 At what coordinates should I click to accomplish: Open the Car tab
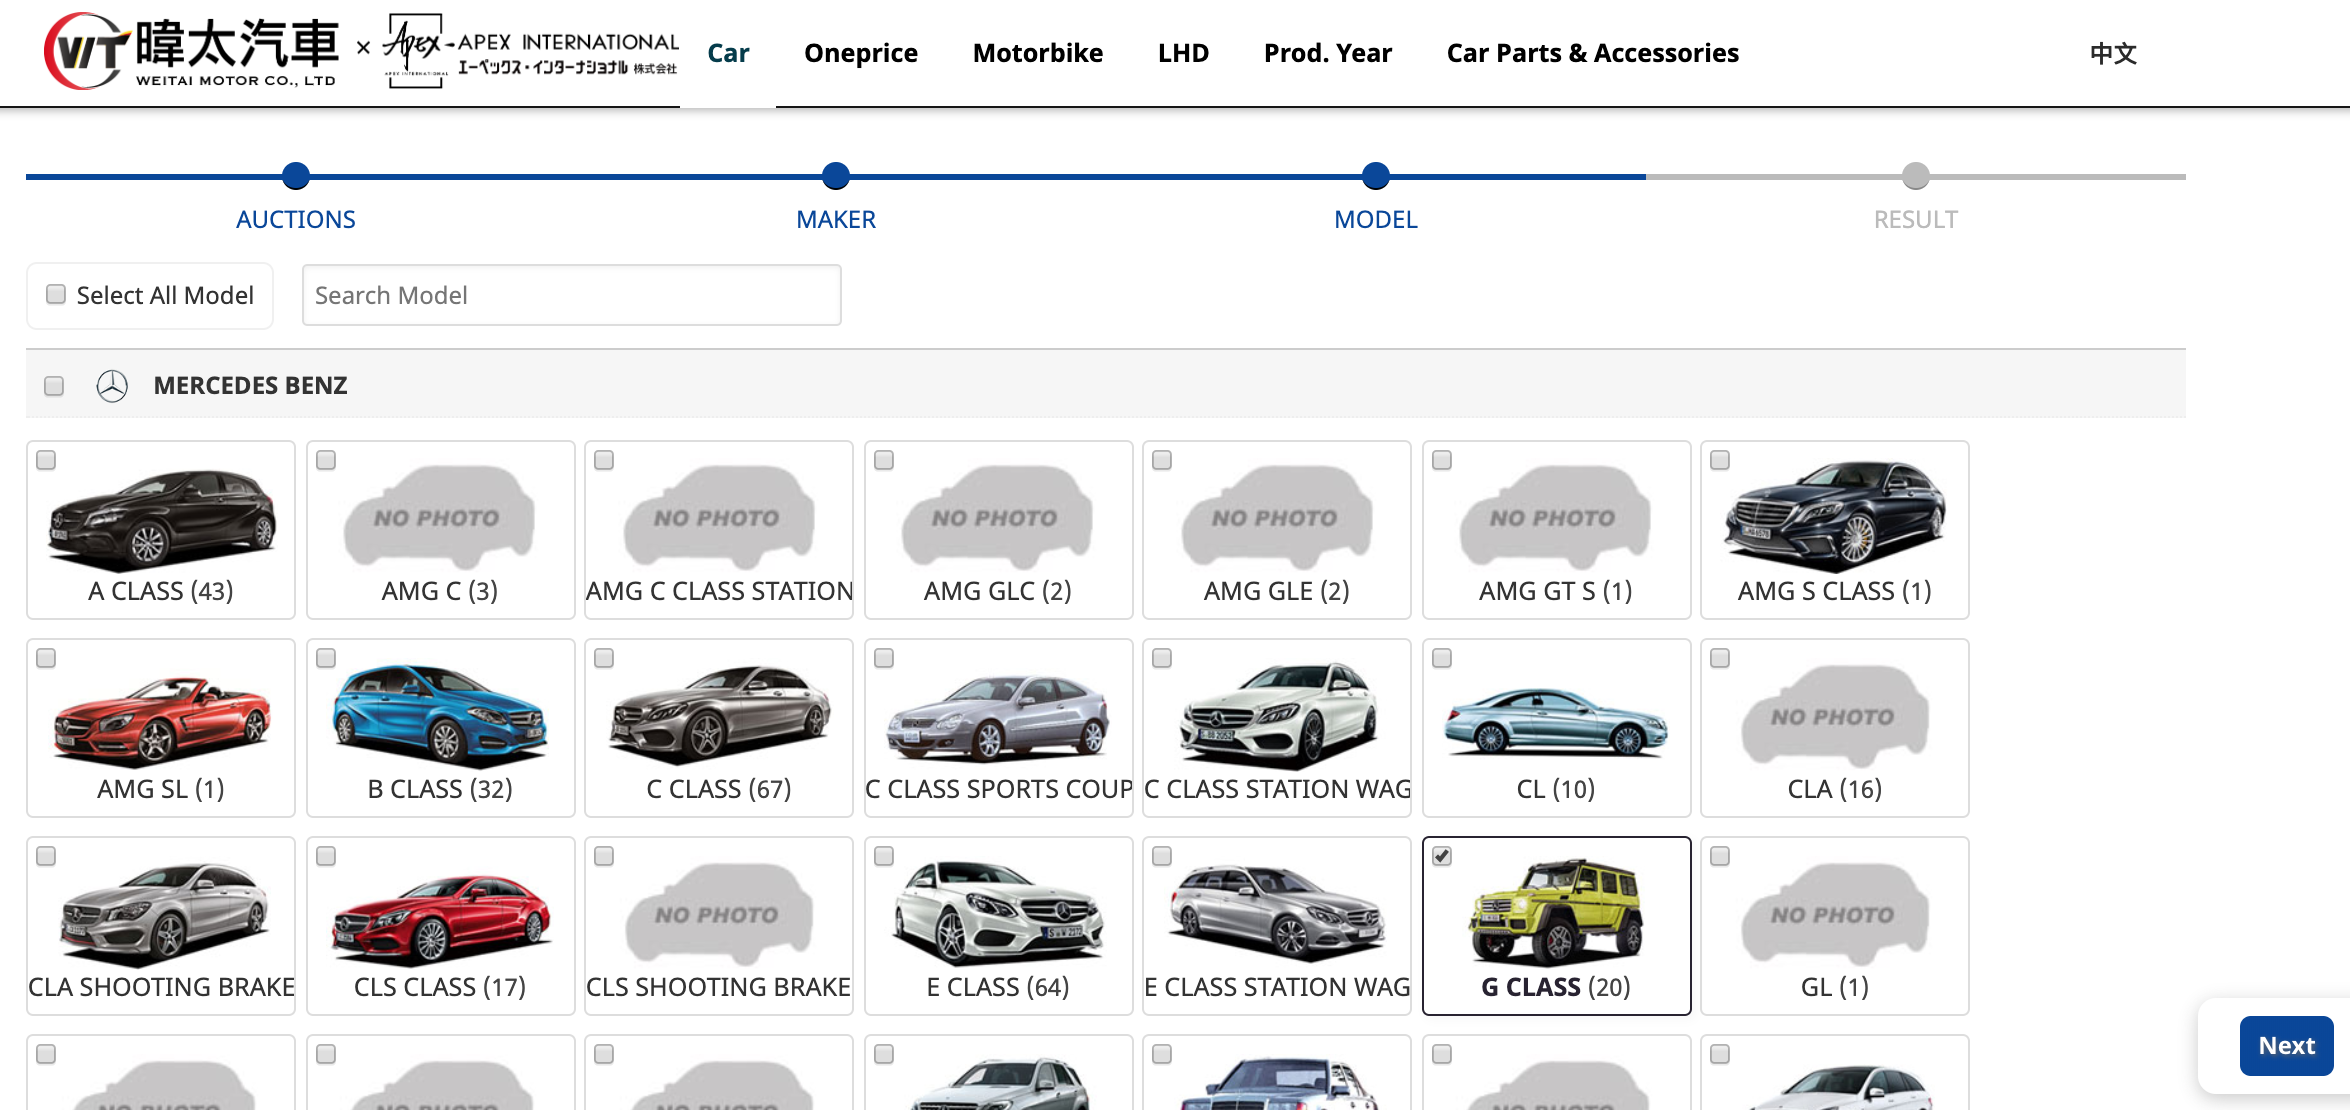(x=728, y=53)
